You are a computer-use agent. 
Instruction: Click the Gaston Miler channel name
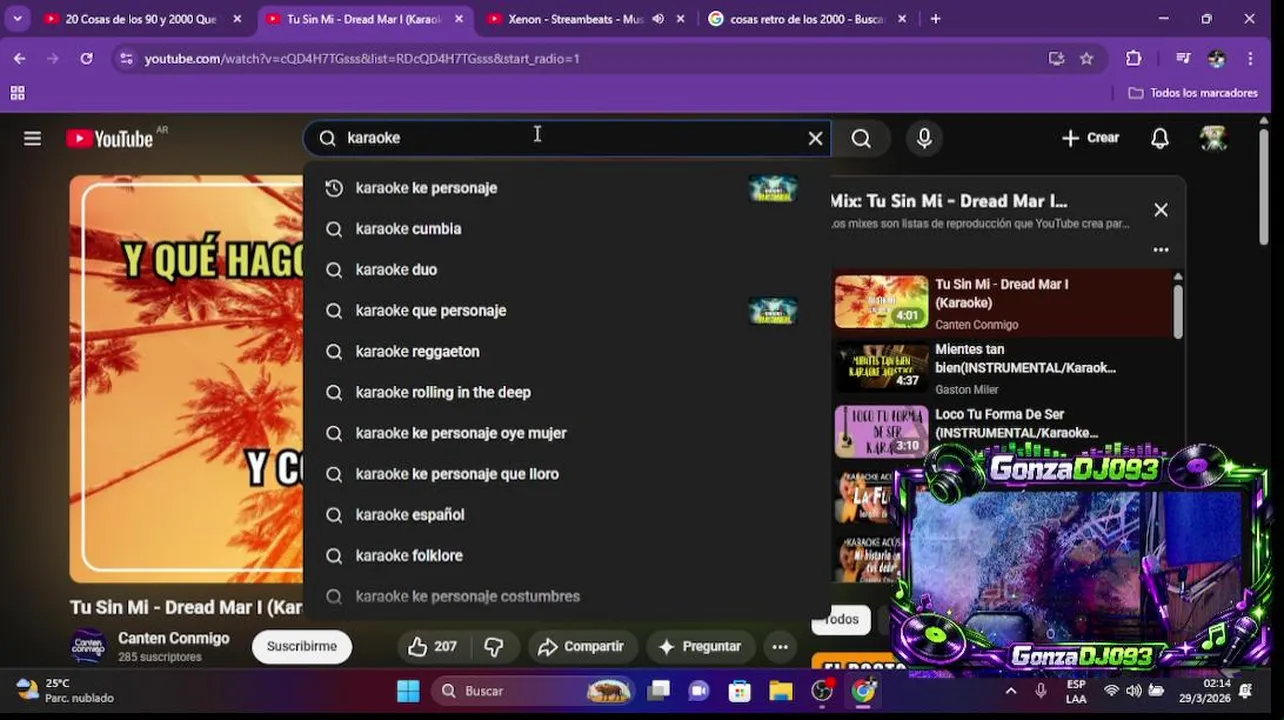[966, 390]
